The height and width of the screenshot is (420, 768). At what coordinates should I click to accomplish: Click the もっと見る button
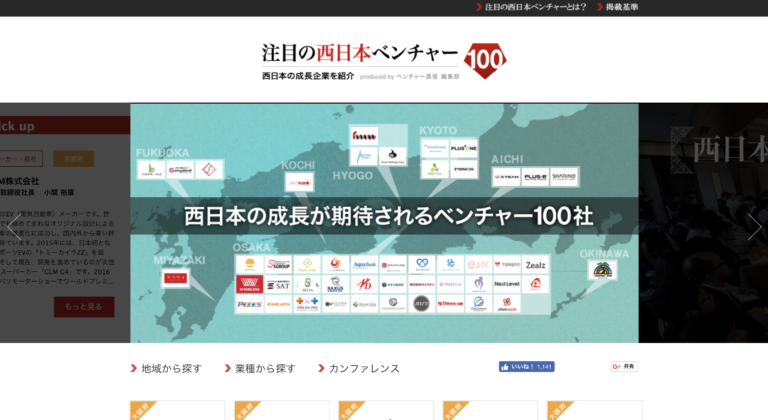click(x=84, y=307)
